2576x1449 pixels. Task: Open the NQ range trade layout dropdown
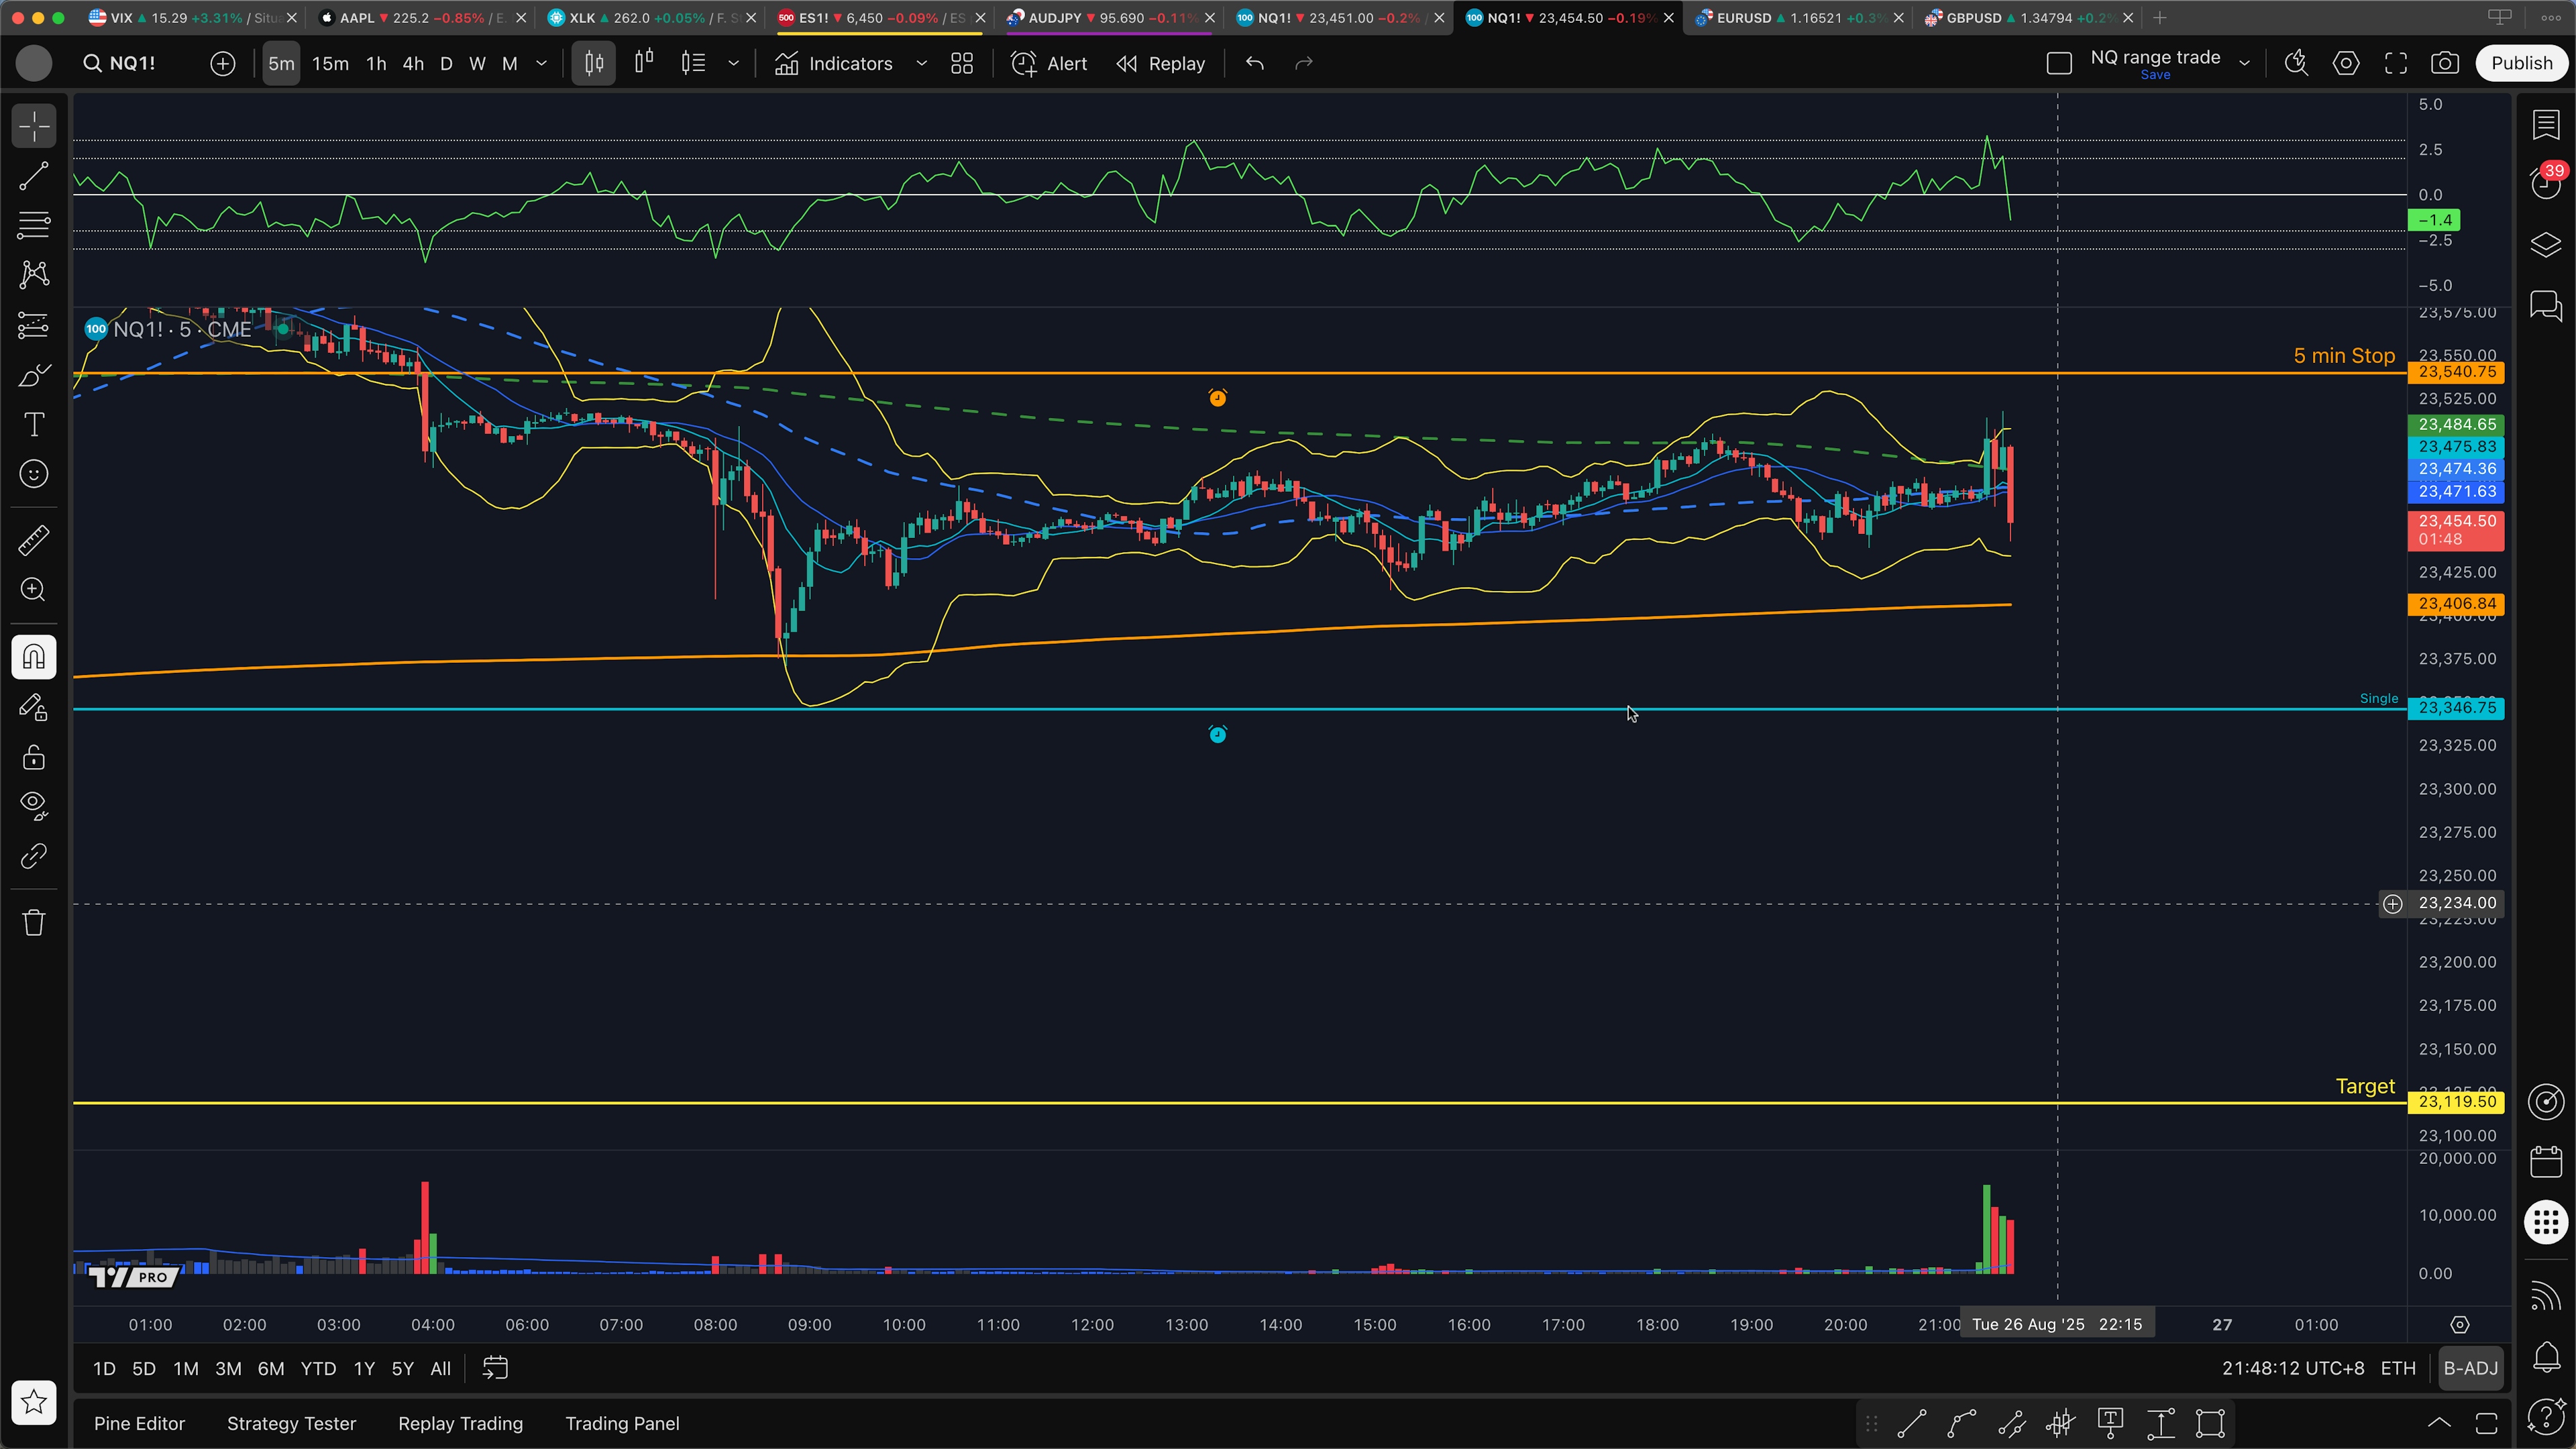pos(2245,63)
